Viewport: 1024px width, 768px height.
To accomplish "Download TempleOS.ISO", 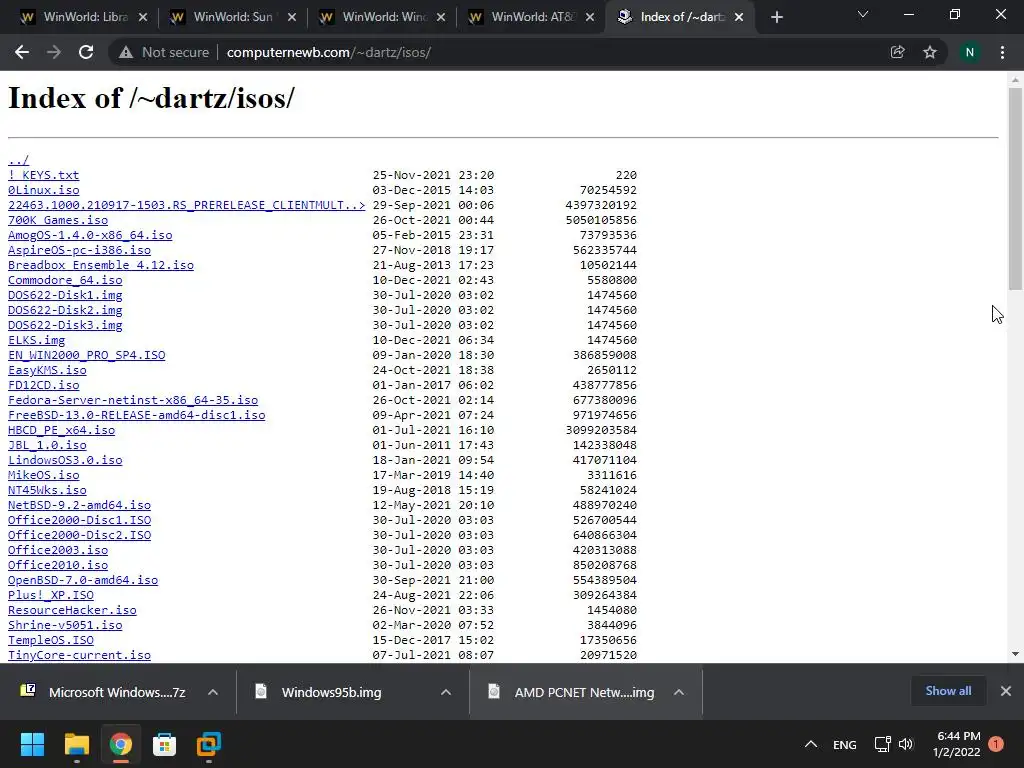I will click(50, 641).
